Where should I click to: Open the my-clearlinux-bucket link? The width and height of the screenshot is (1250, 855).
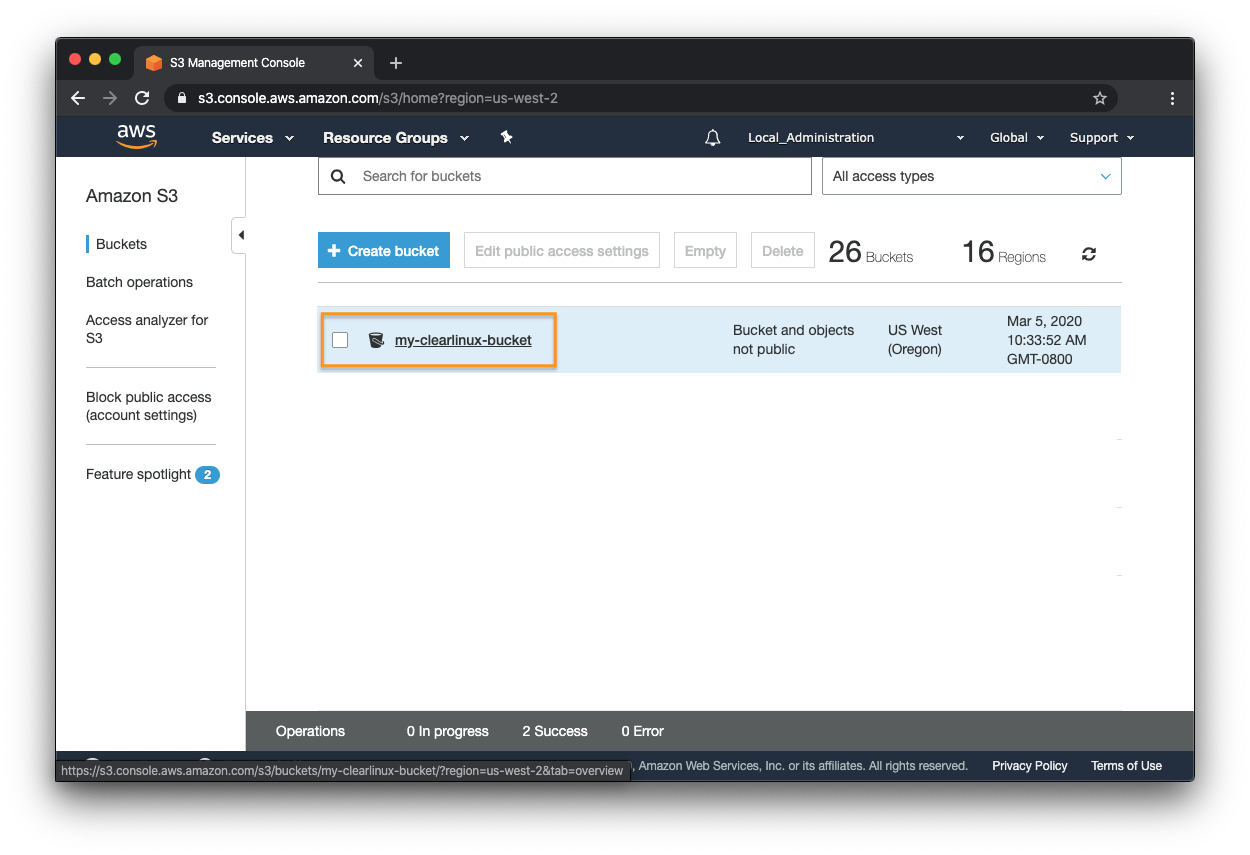(x=463, y=340)
